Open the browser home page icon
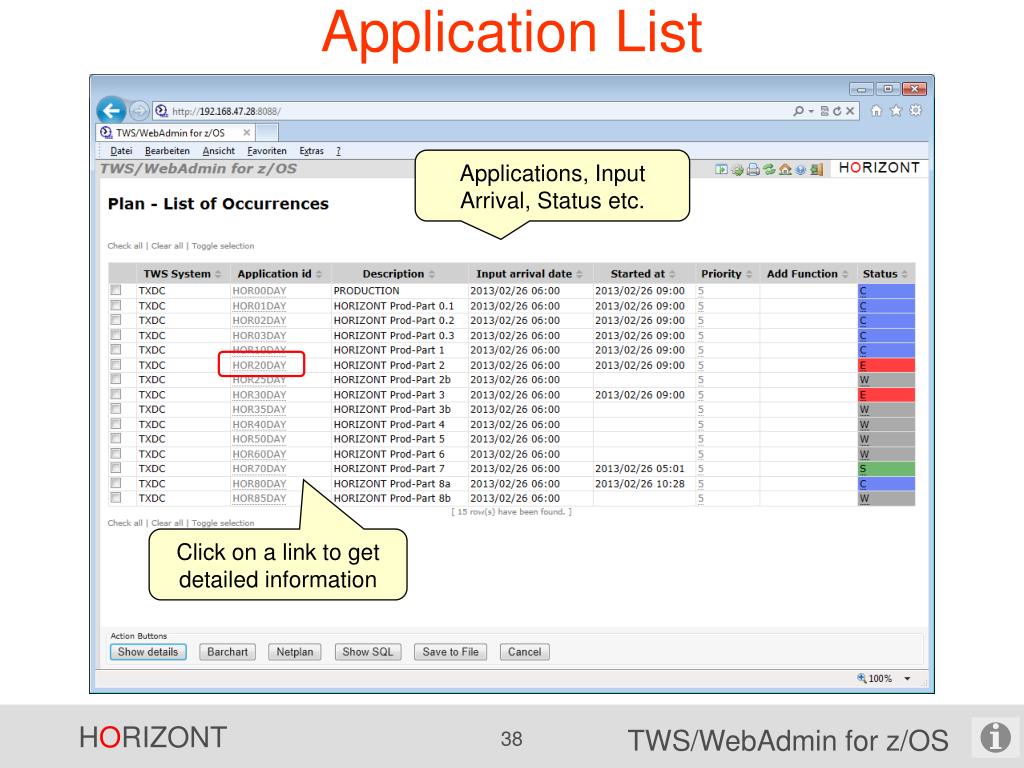Image resolution: width=1024 pixels, height=768 pixels. coord(876,111)
